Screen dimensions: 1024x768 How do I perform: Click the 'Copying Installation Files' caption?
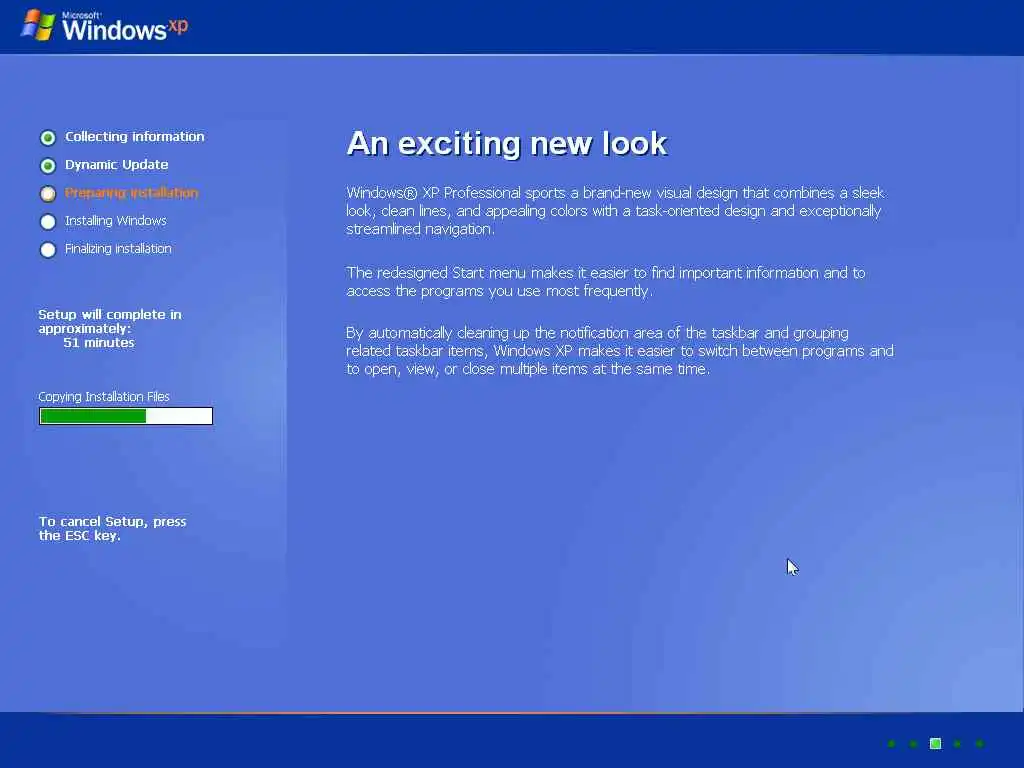pos(104,396)
